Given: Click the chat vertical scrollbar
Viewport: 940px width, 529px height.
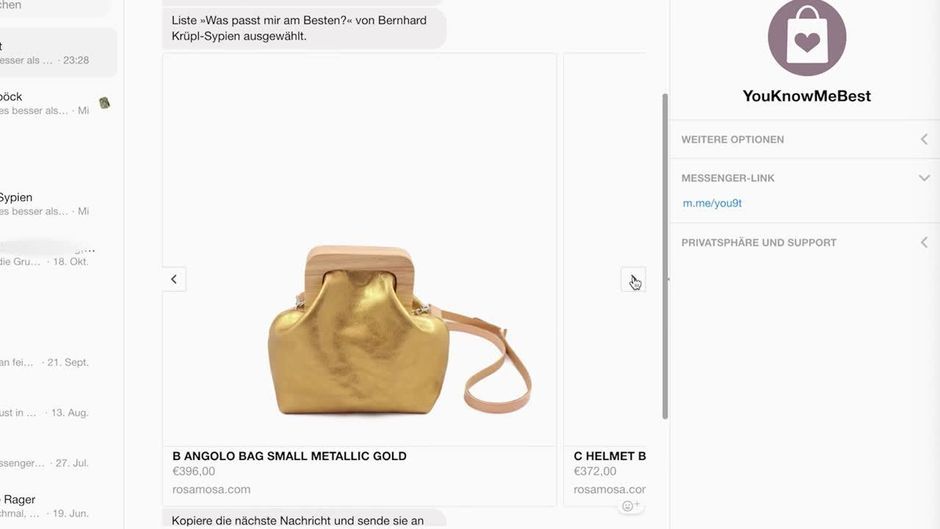Looking at the screenshot, I should click(x=665, y=250).
